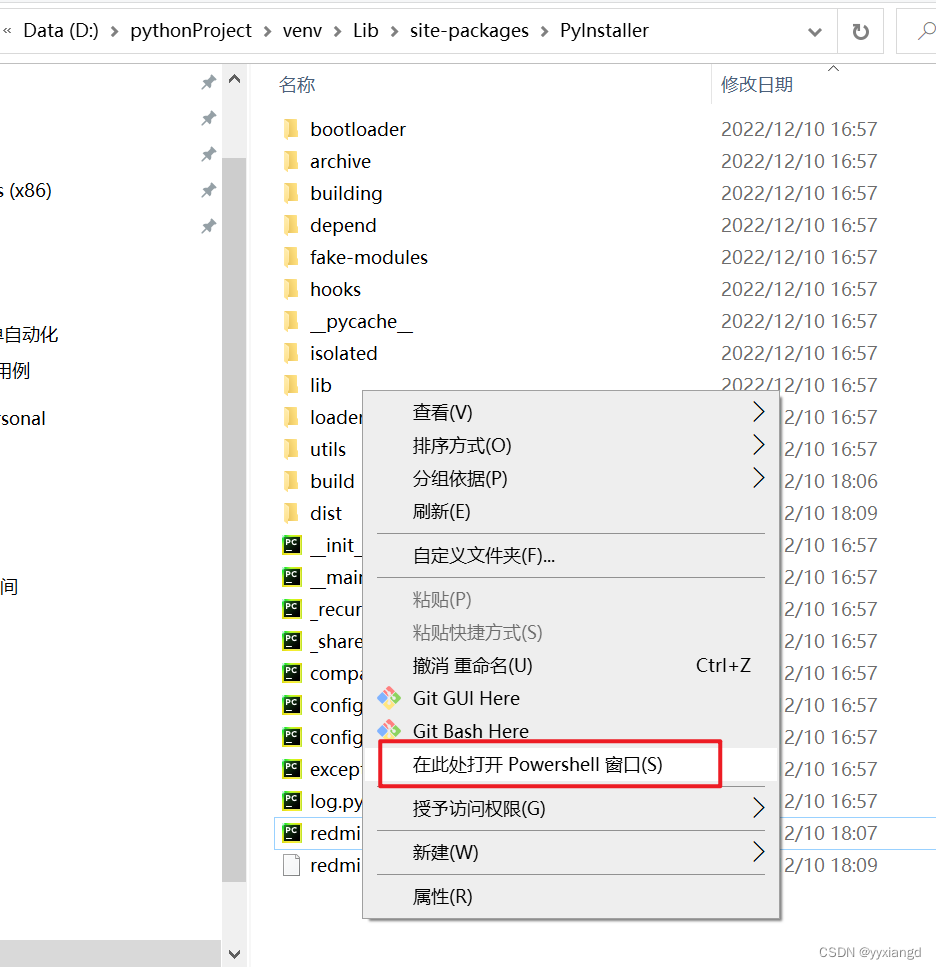Select the depend folder icon
This screenshot has width=936, height=969.
pyautogui.click(x=291, y=226)
